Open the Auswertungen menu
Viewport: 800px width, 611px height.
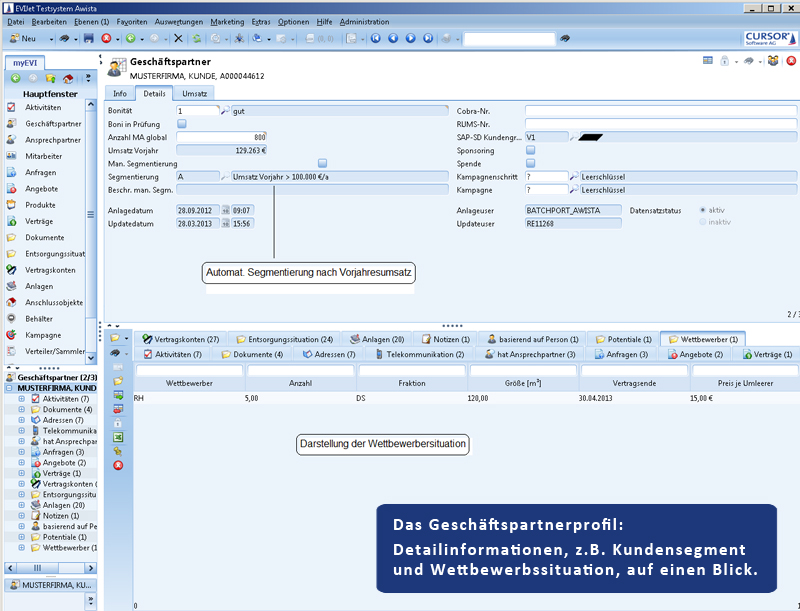[179, 21]
